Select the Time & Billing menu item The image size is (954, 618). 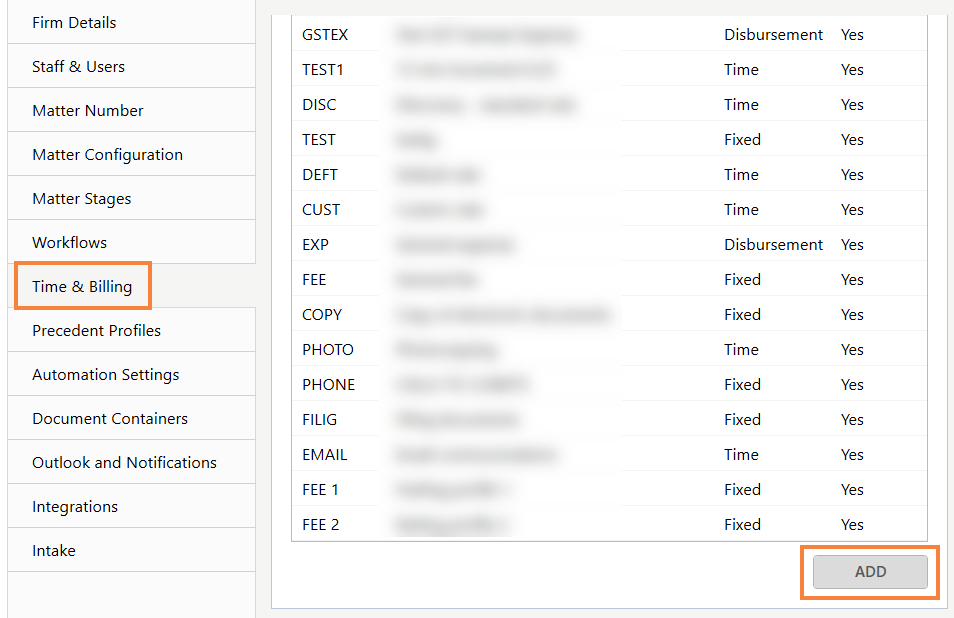pyautogui.click(x=82, y=286)
